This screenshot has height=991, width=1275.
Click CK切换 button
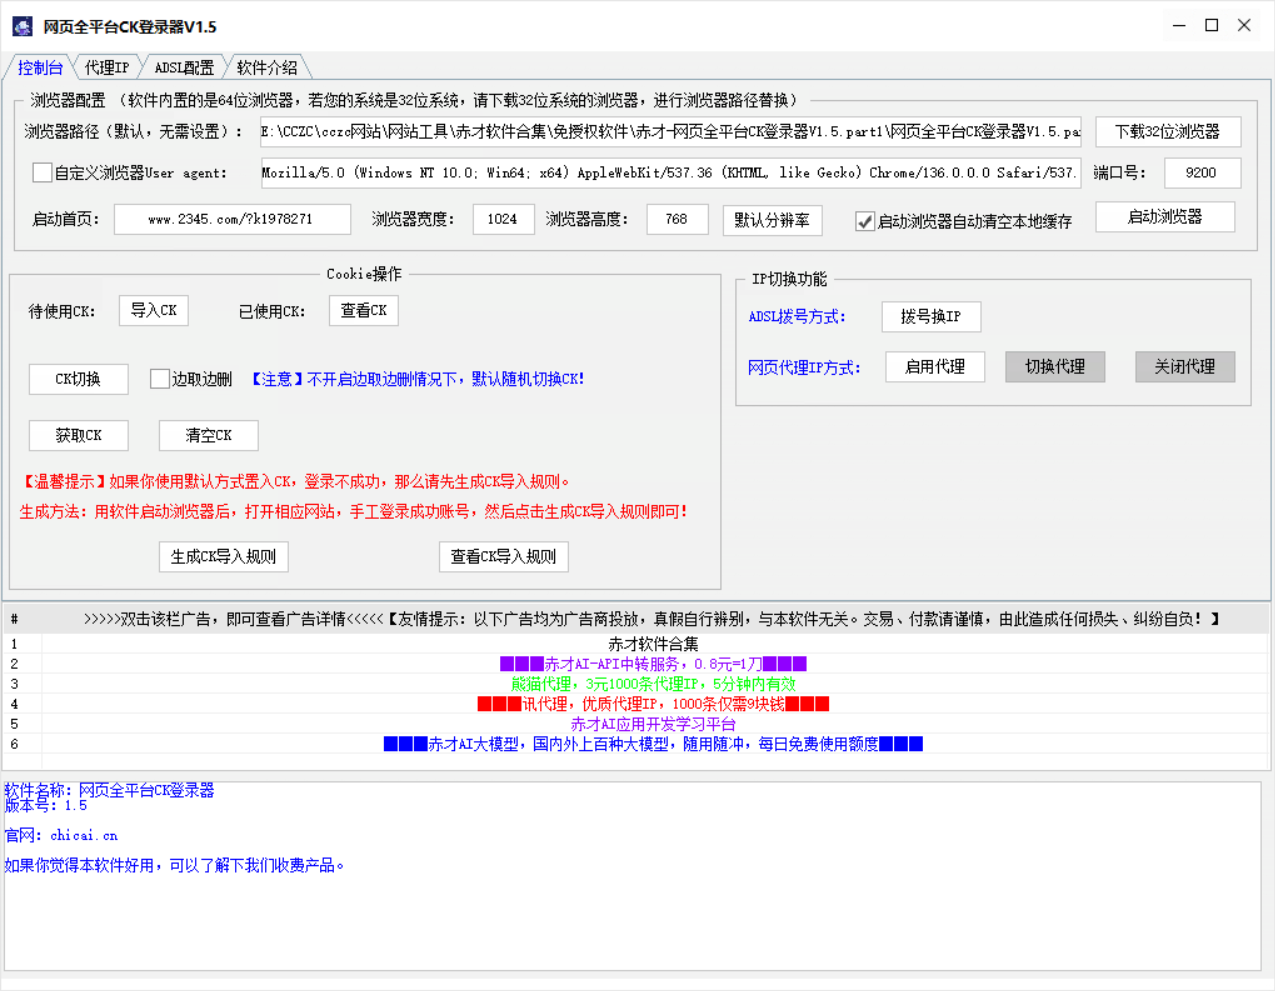tap(78, 379)
